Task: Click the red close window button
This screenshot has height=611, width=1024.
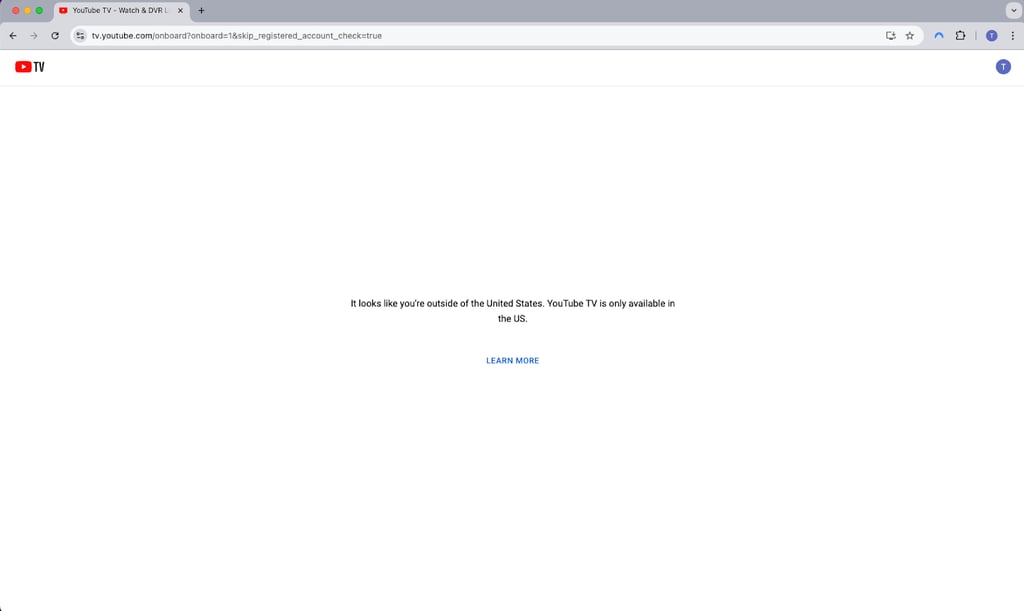Action: point(16,10)
